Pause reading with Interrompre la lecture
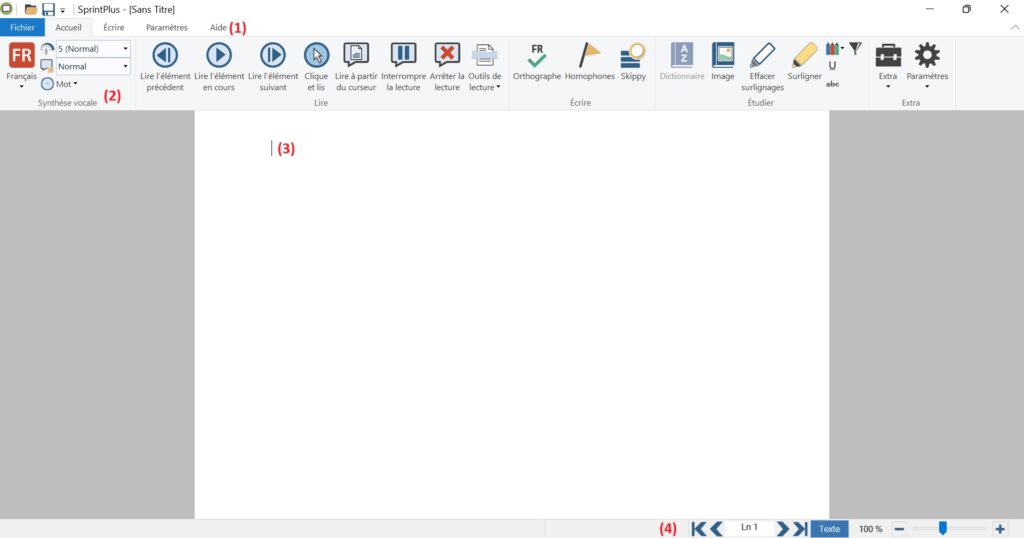Screen dimensions: 1024x538 [403, 67]
